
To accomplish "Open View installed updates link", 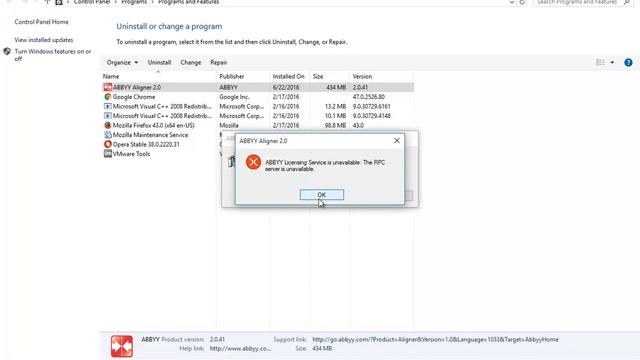I will (x=44, y=40).
